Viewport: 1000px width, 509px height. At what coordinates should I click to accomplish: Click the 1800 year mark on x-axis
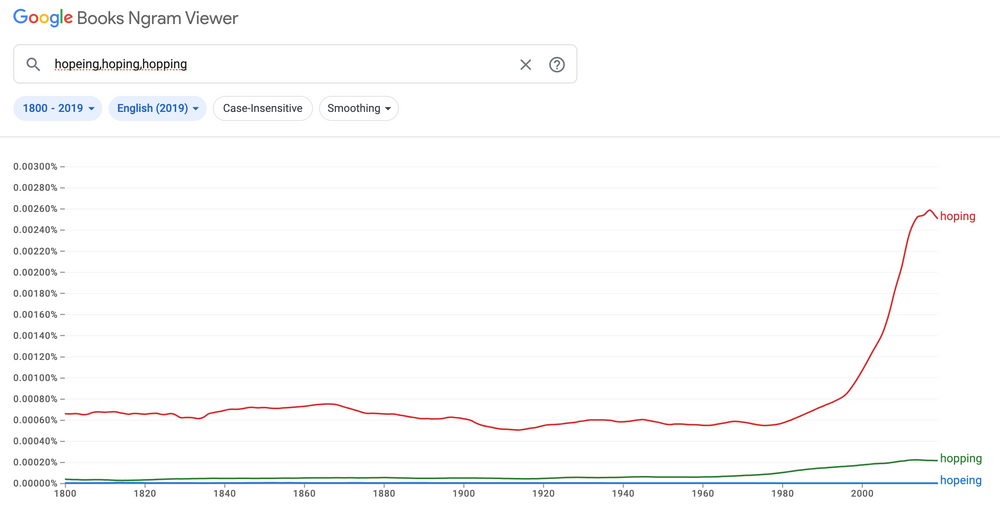(65, 493)
